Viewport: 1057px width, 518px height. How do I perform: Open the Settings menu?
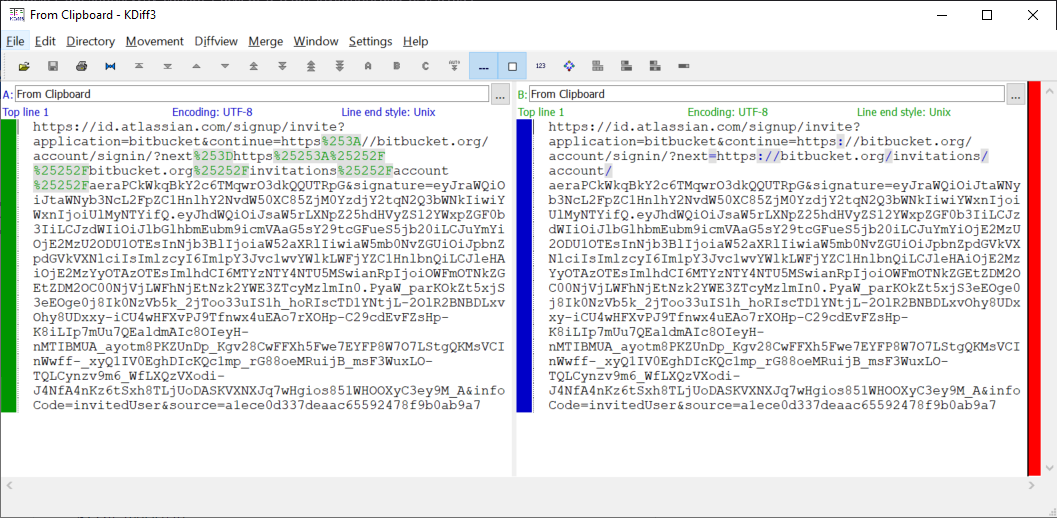pyautogui.click(x=370, y=41)
